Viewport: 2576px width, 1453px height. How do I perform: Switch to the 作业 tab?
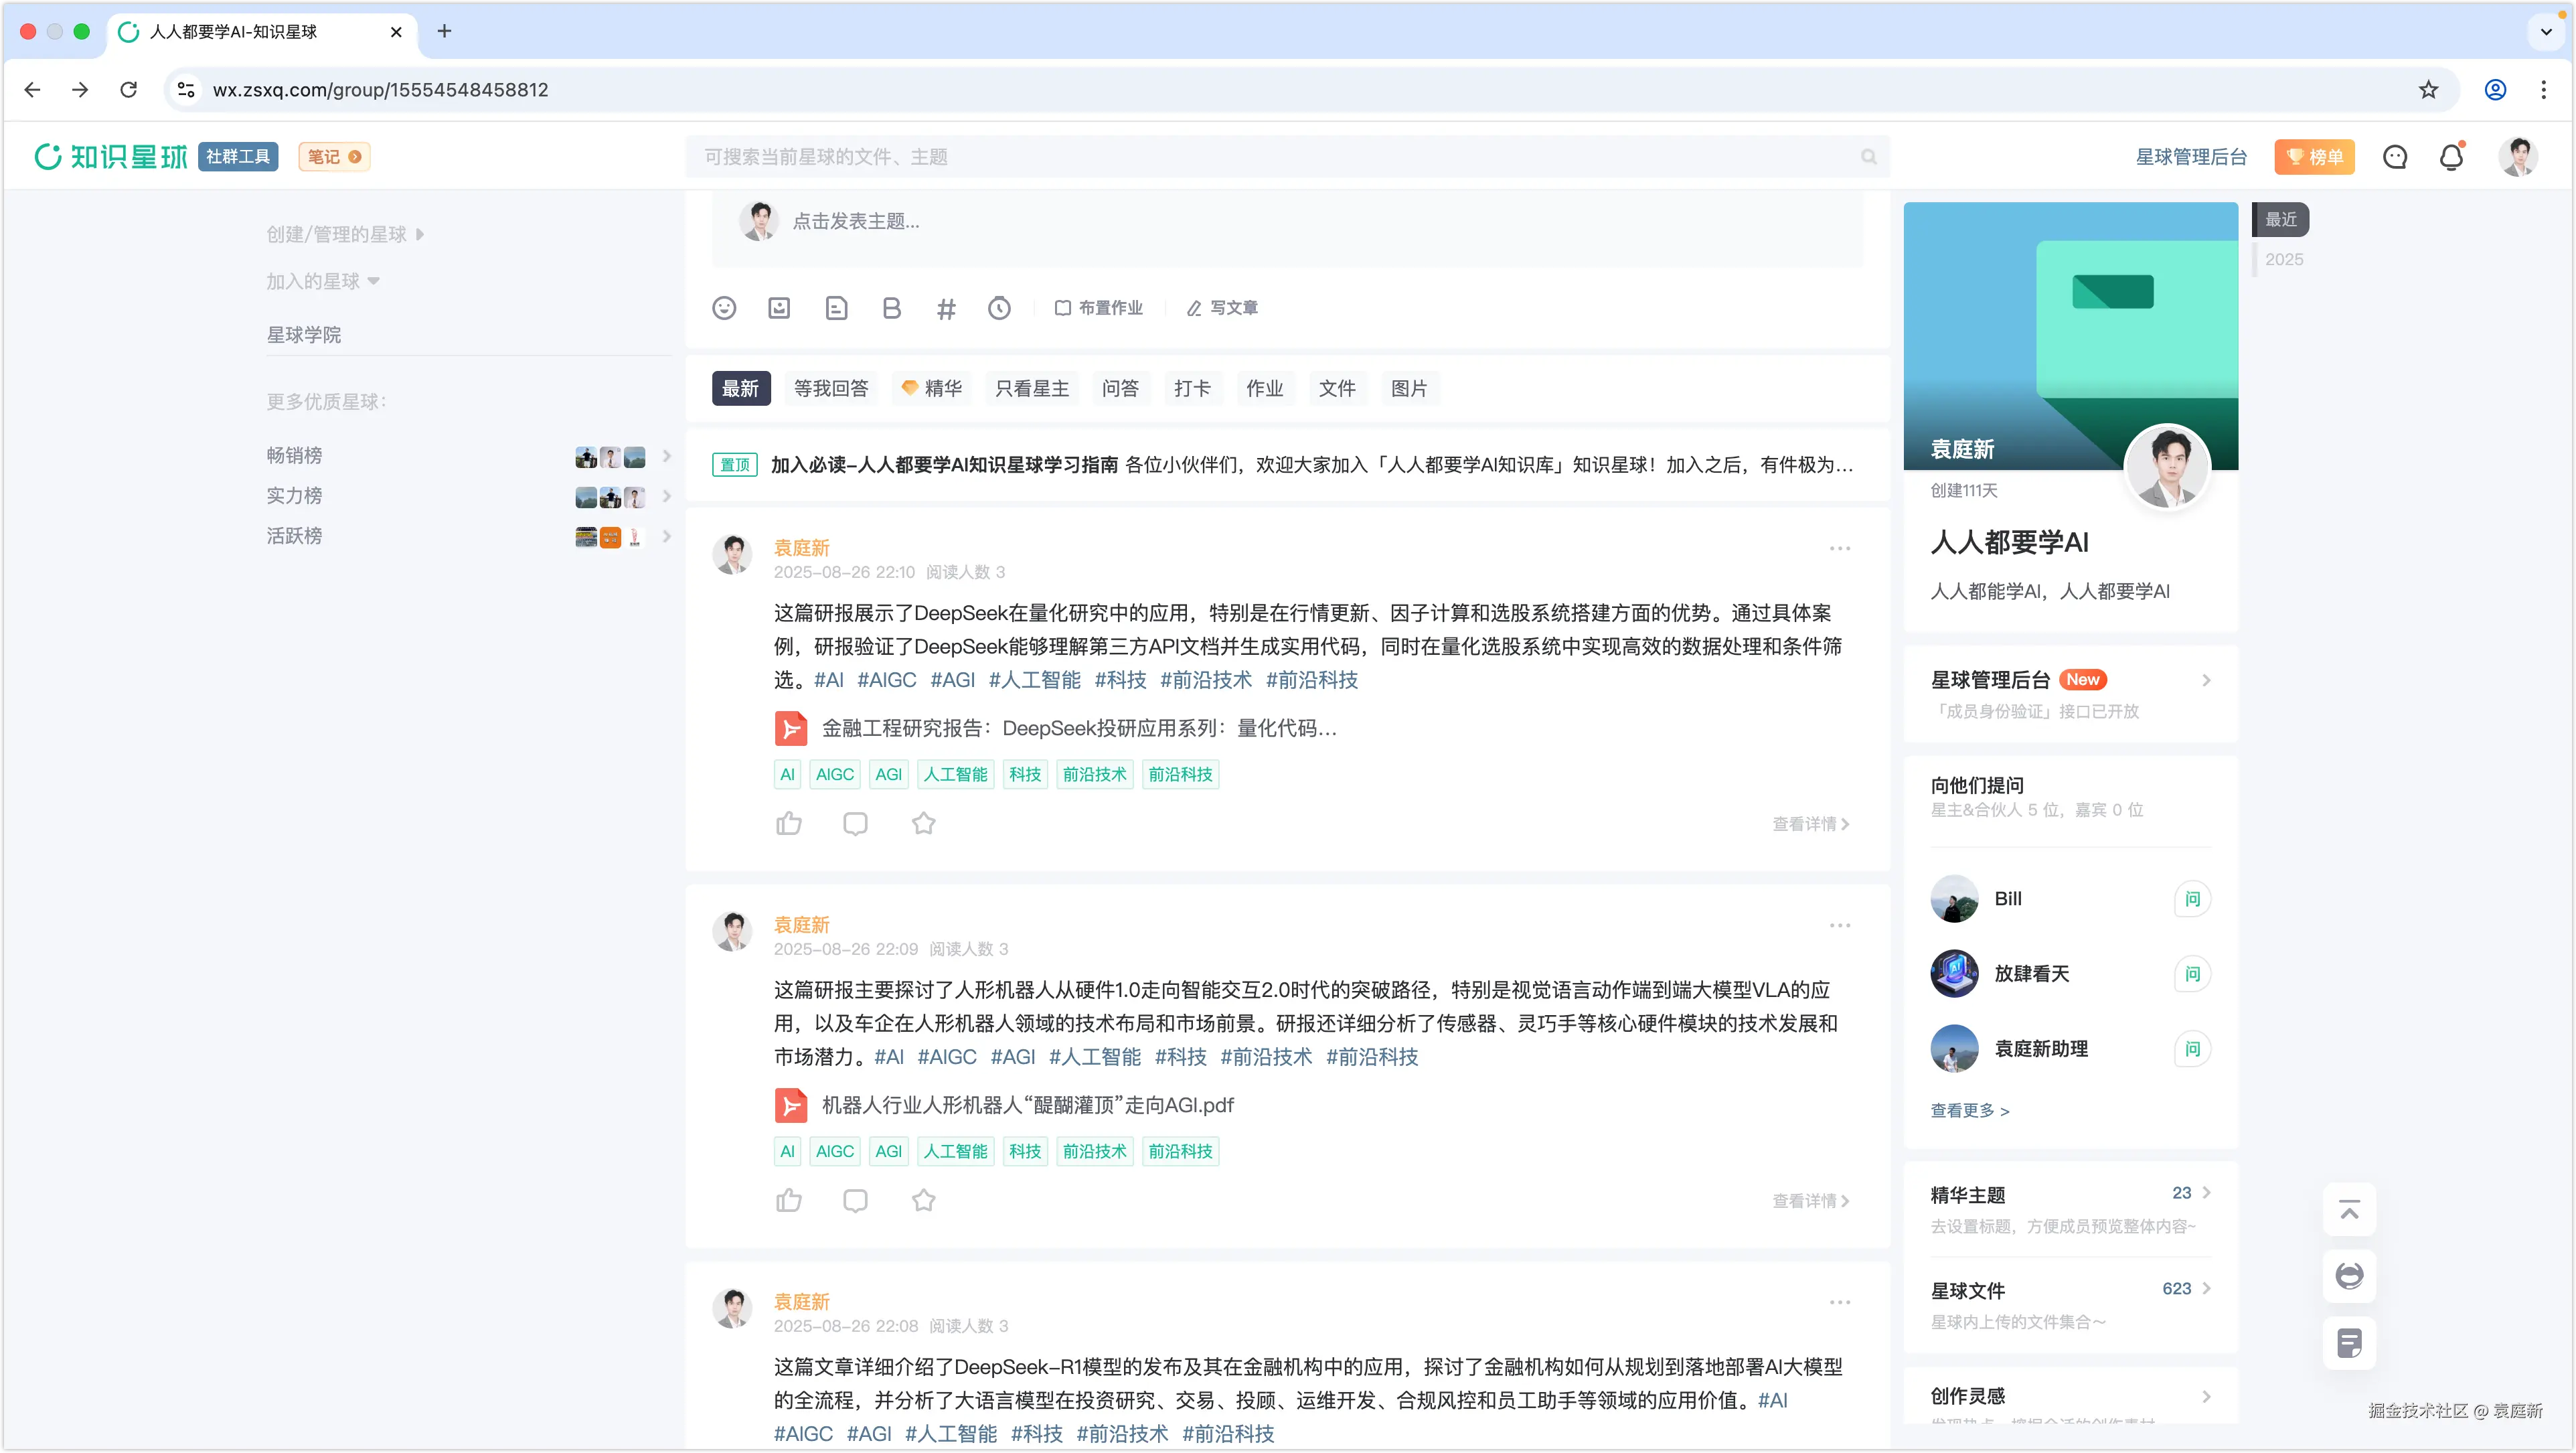(x=1264, y=388)
